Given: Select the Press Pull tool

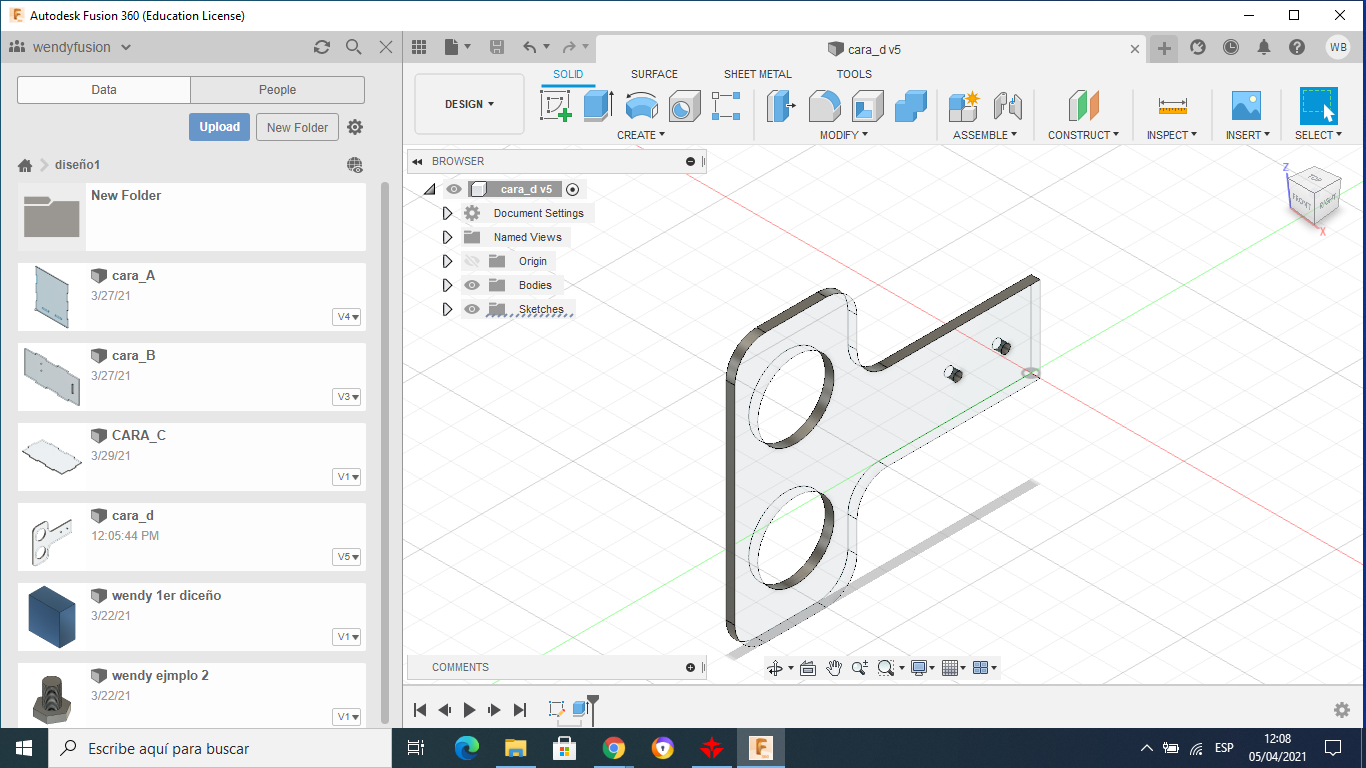Looking at the screenshot, I should pyautogui.click(x=781, y=105).
